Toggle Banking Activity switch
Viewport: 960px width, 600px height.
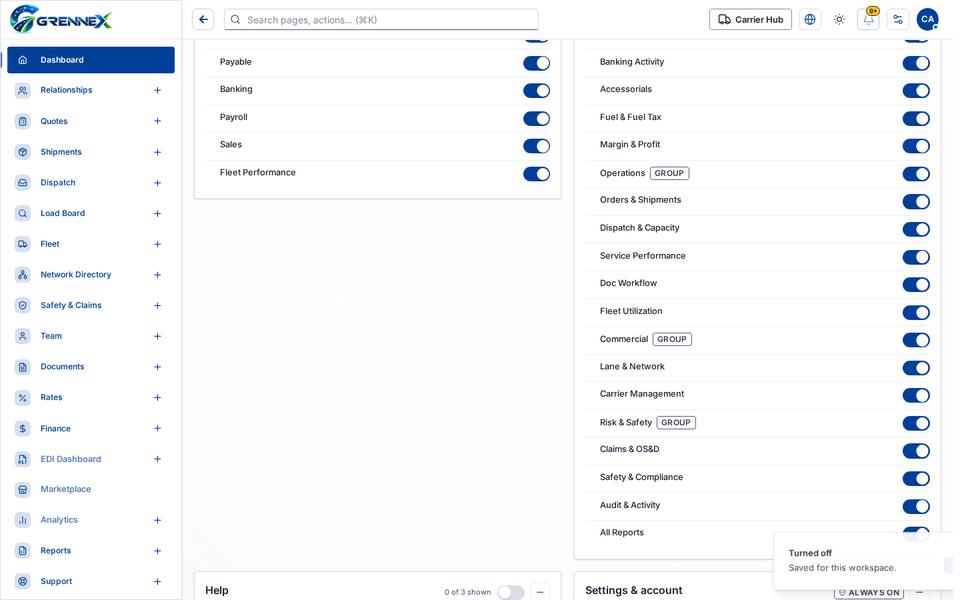916,63
